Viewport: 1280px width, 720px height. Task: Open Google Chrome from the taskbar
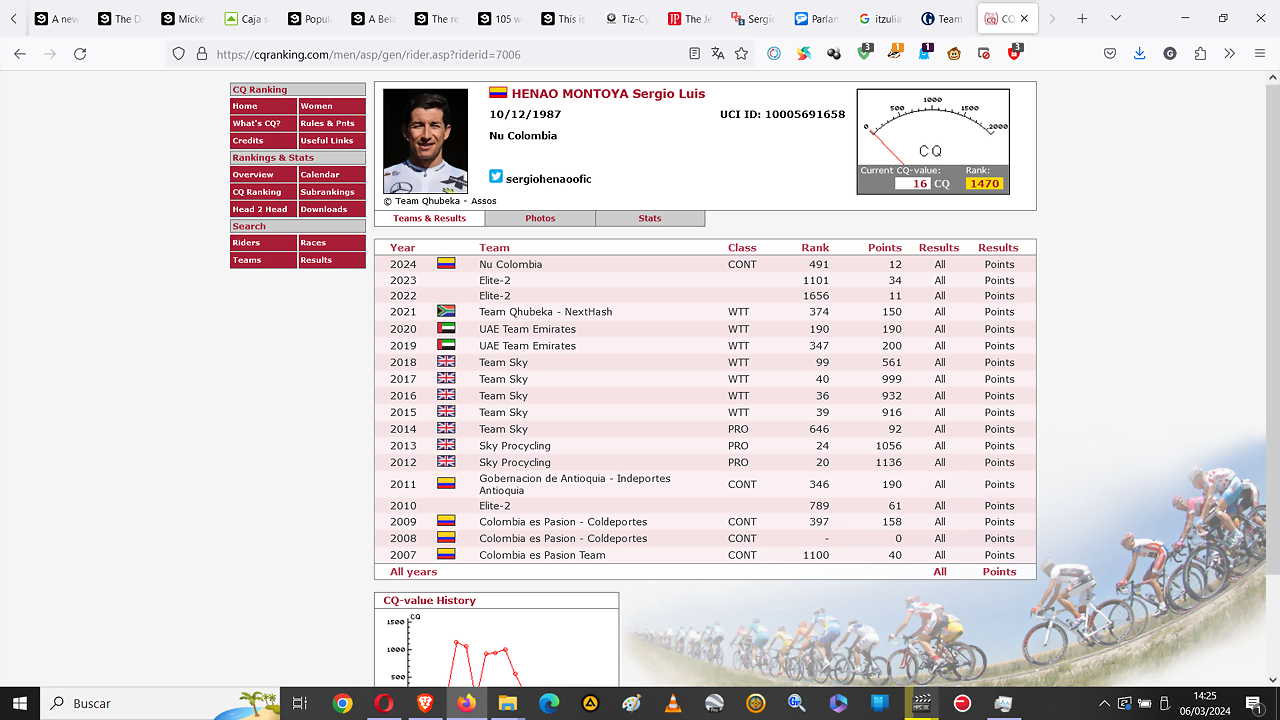[342, 703]
